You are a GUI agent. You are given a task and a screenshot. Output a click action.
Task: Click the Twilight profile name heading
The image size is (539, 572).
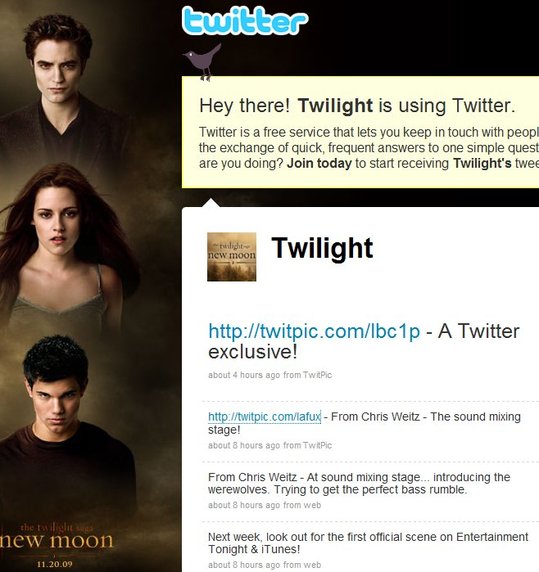(x=322, y=248)
